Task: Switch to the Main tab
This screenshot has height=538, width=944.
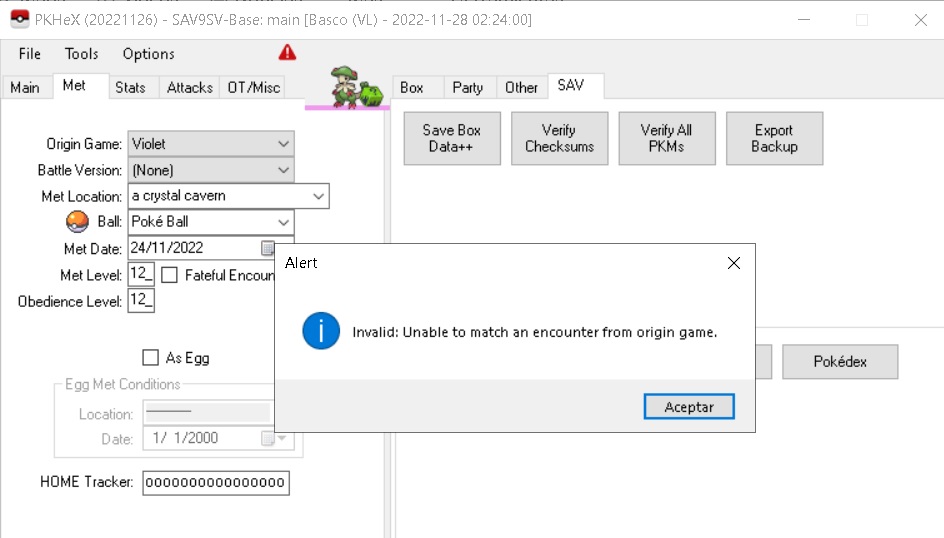Action: (25, 87)
